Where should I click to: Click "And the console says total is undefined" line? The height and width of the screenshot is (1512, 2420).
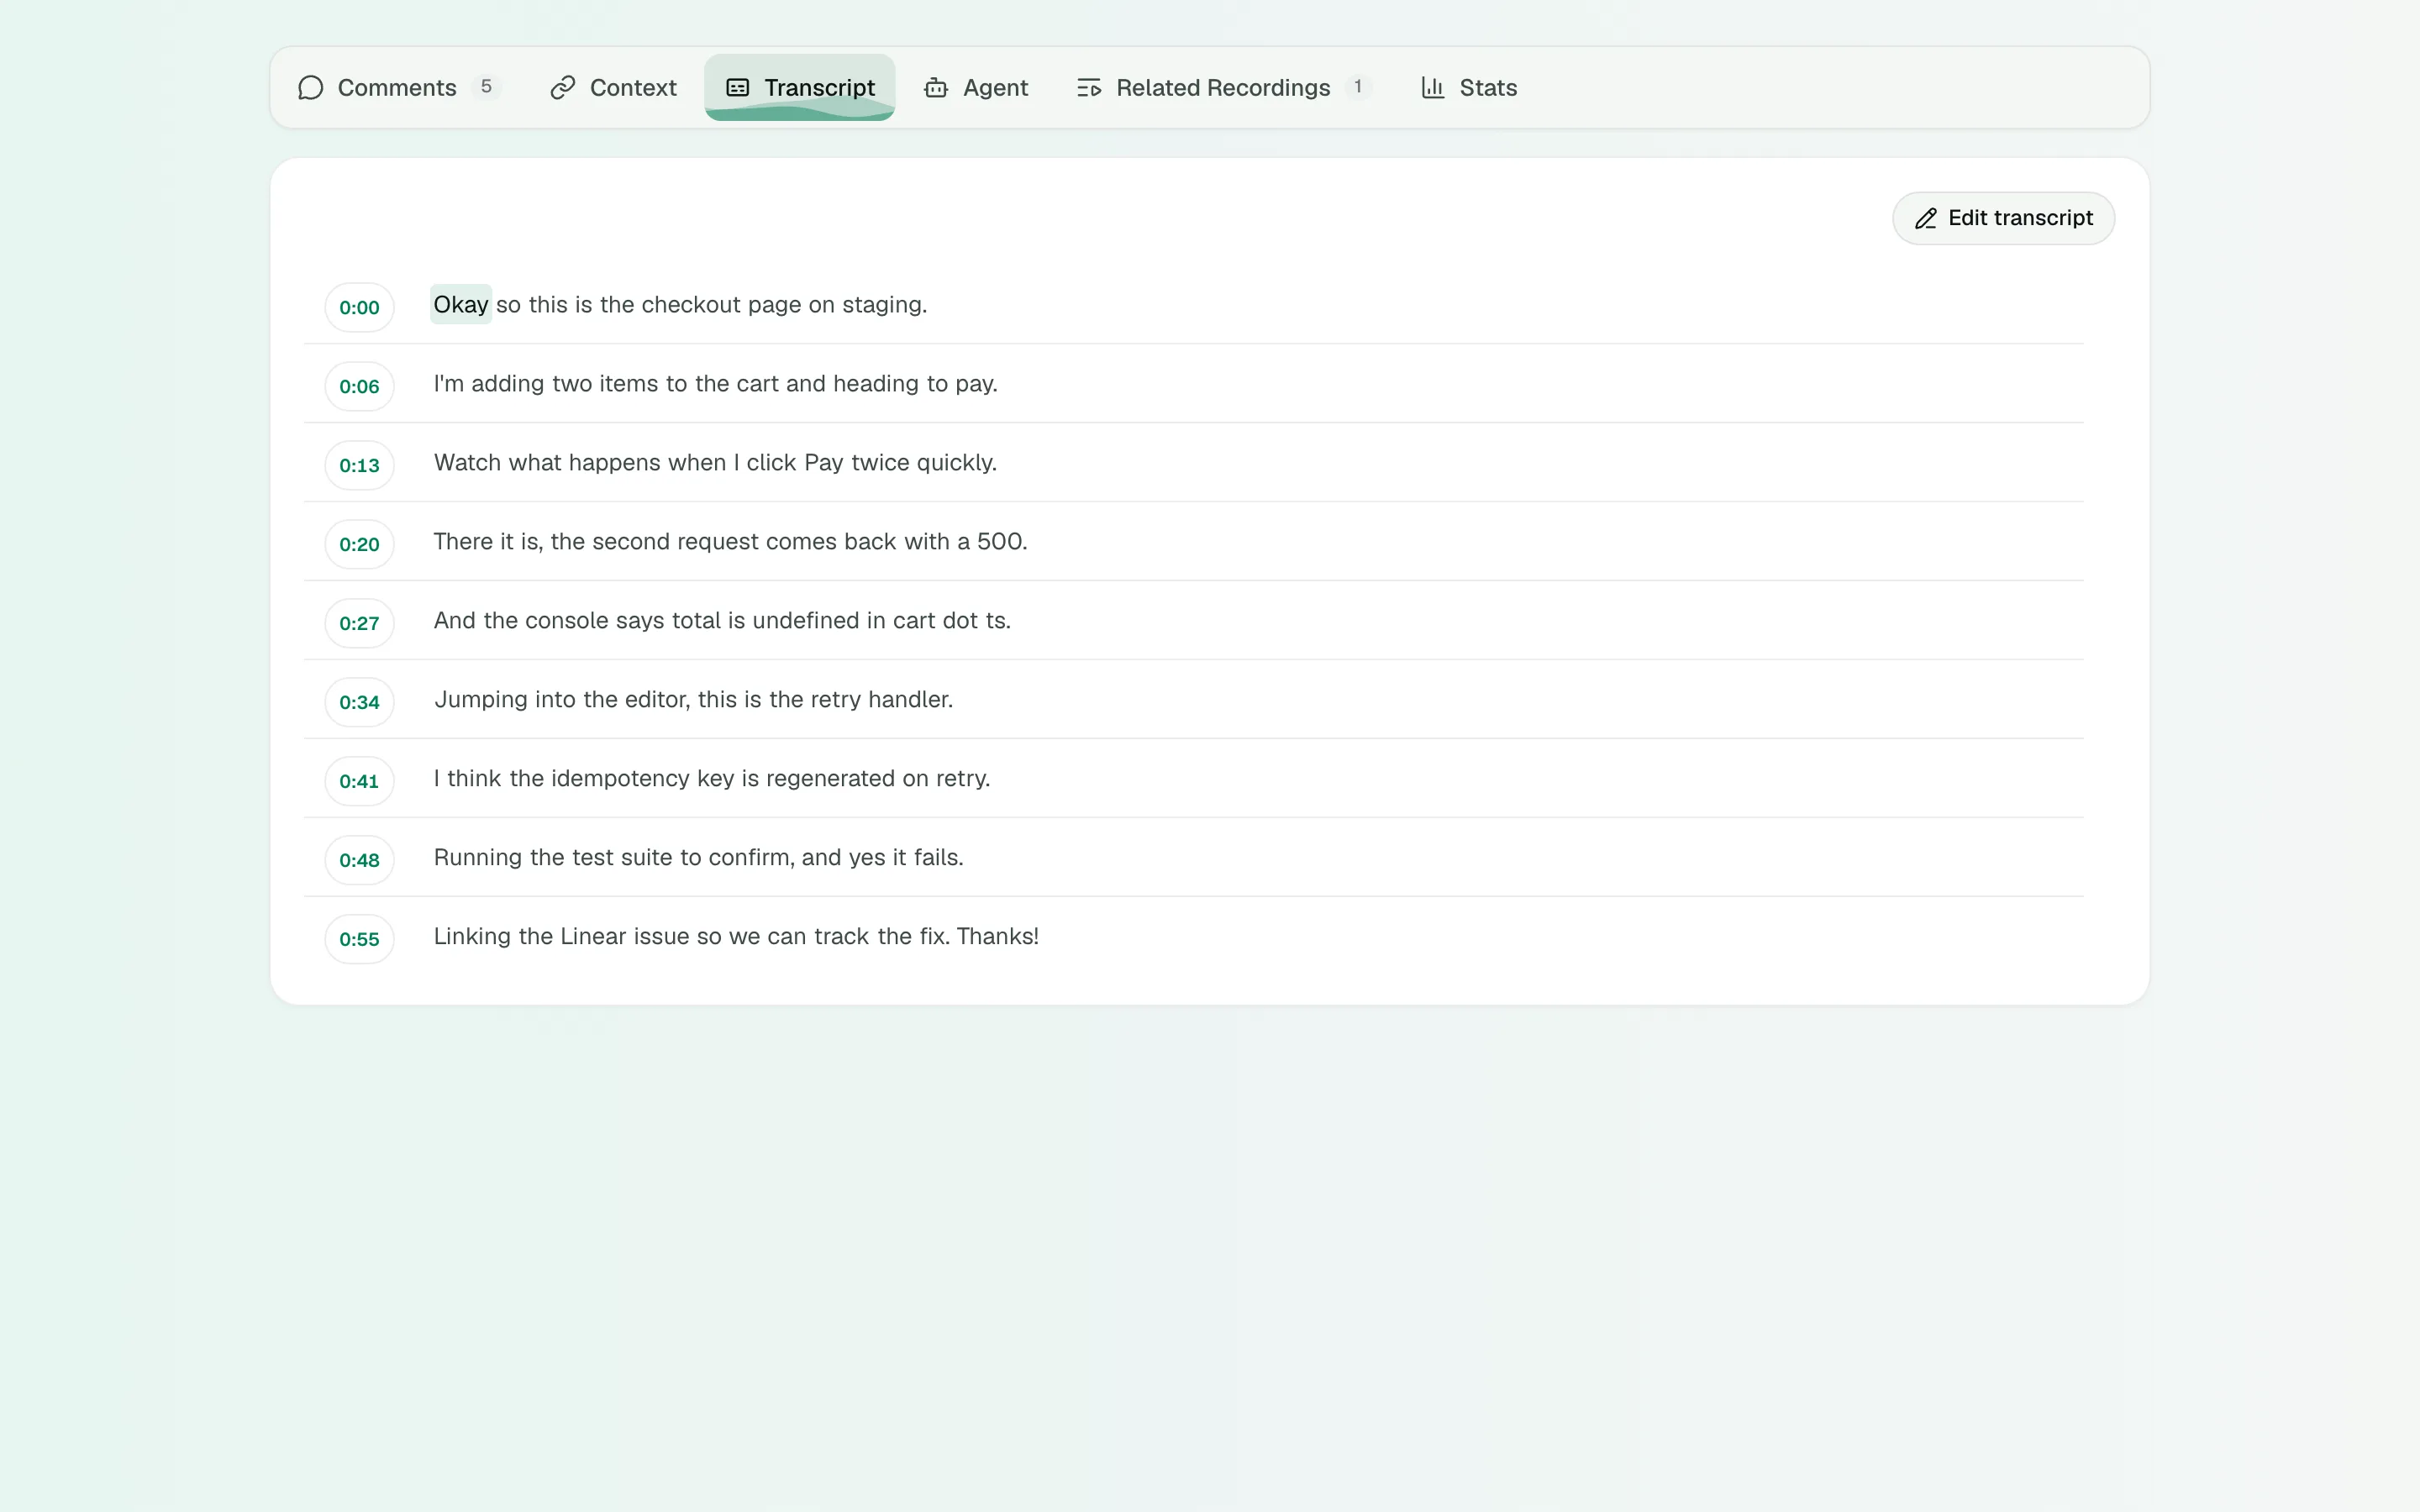coord(722,621)
